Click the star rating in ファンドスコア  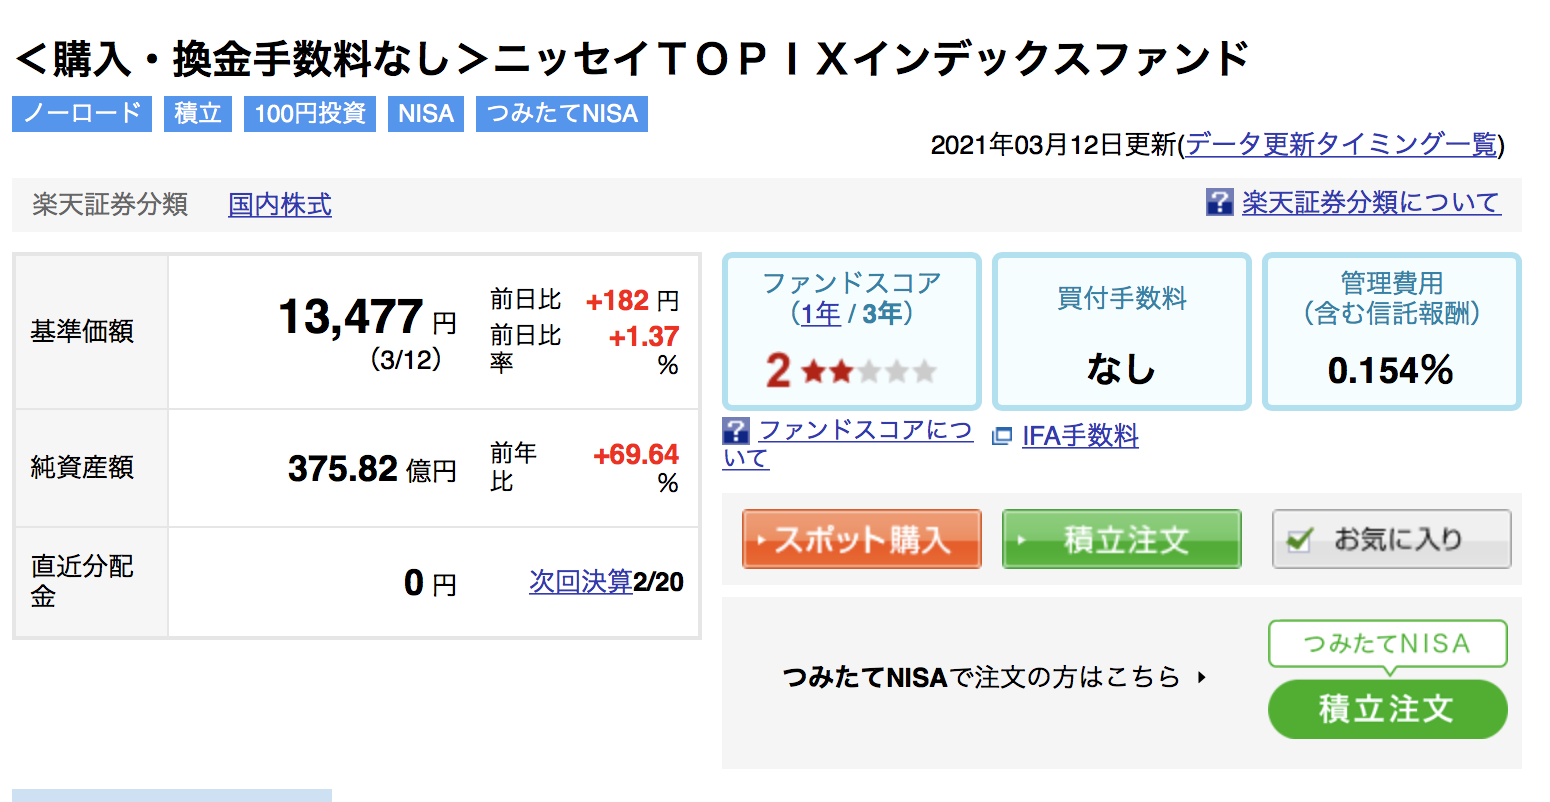point(868,372)
